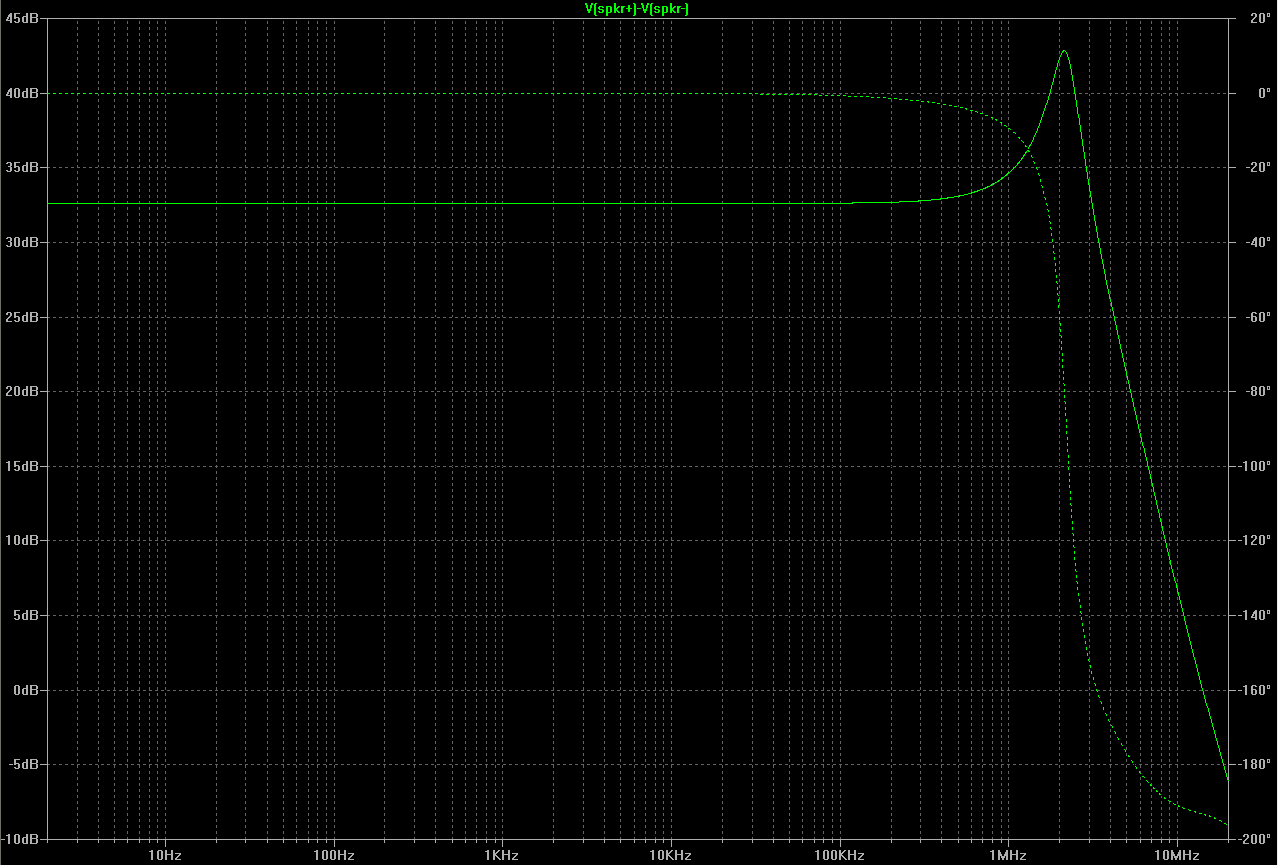
Task: Click the 100KHz frequency axis label
Action: click(839, 856)
